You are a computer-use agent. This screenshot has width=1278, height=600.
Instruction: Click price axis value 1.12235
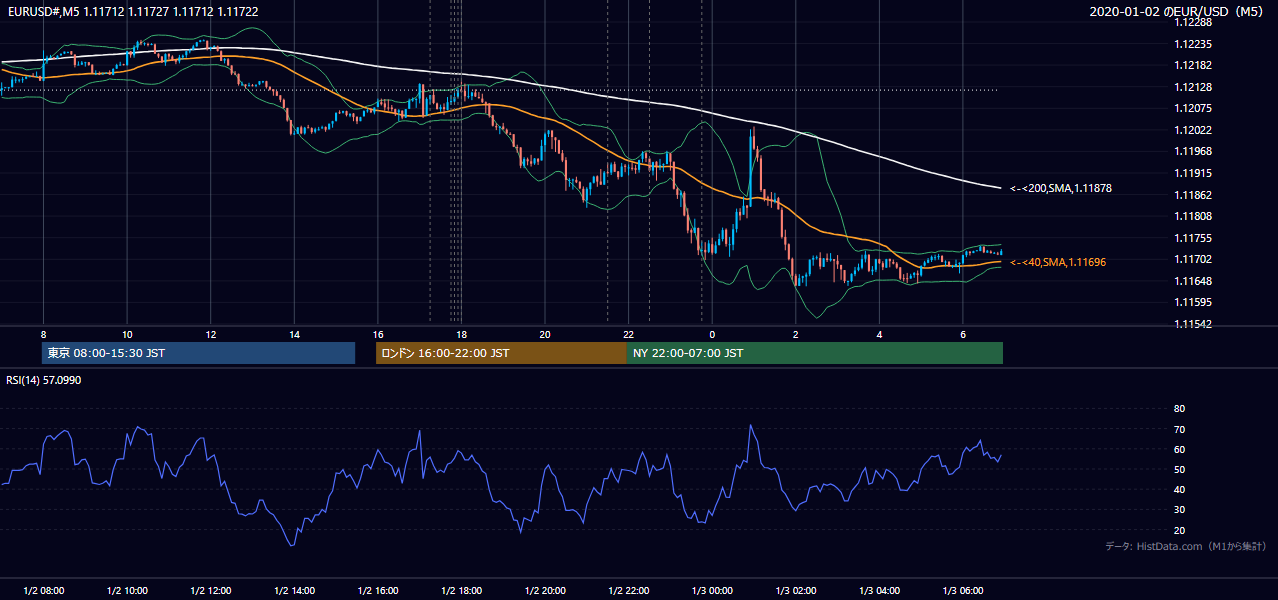(1194, 44)
